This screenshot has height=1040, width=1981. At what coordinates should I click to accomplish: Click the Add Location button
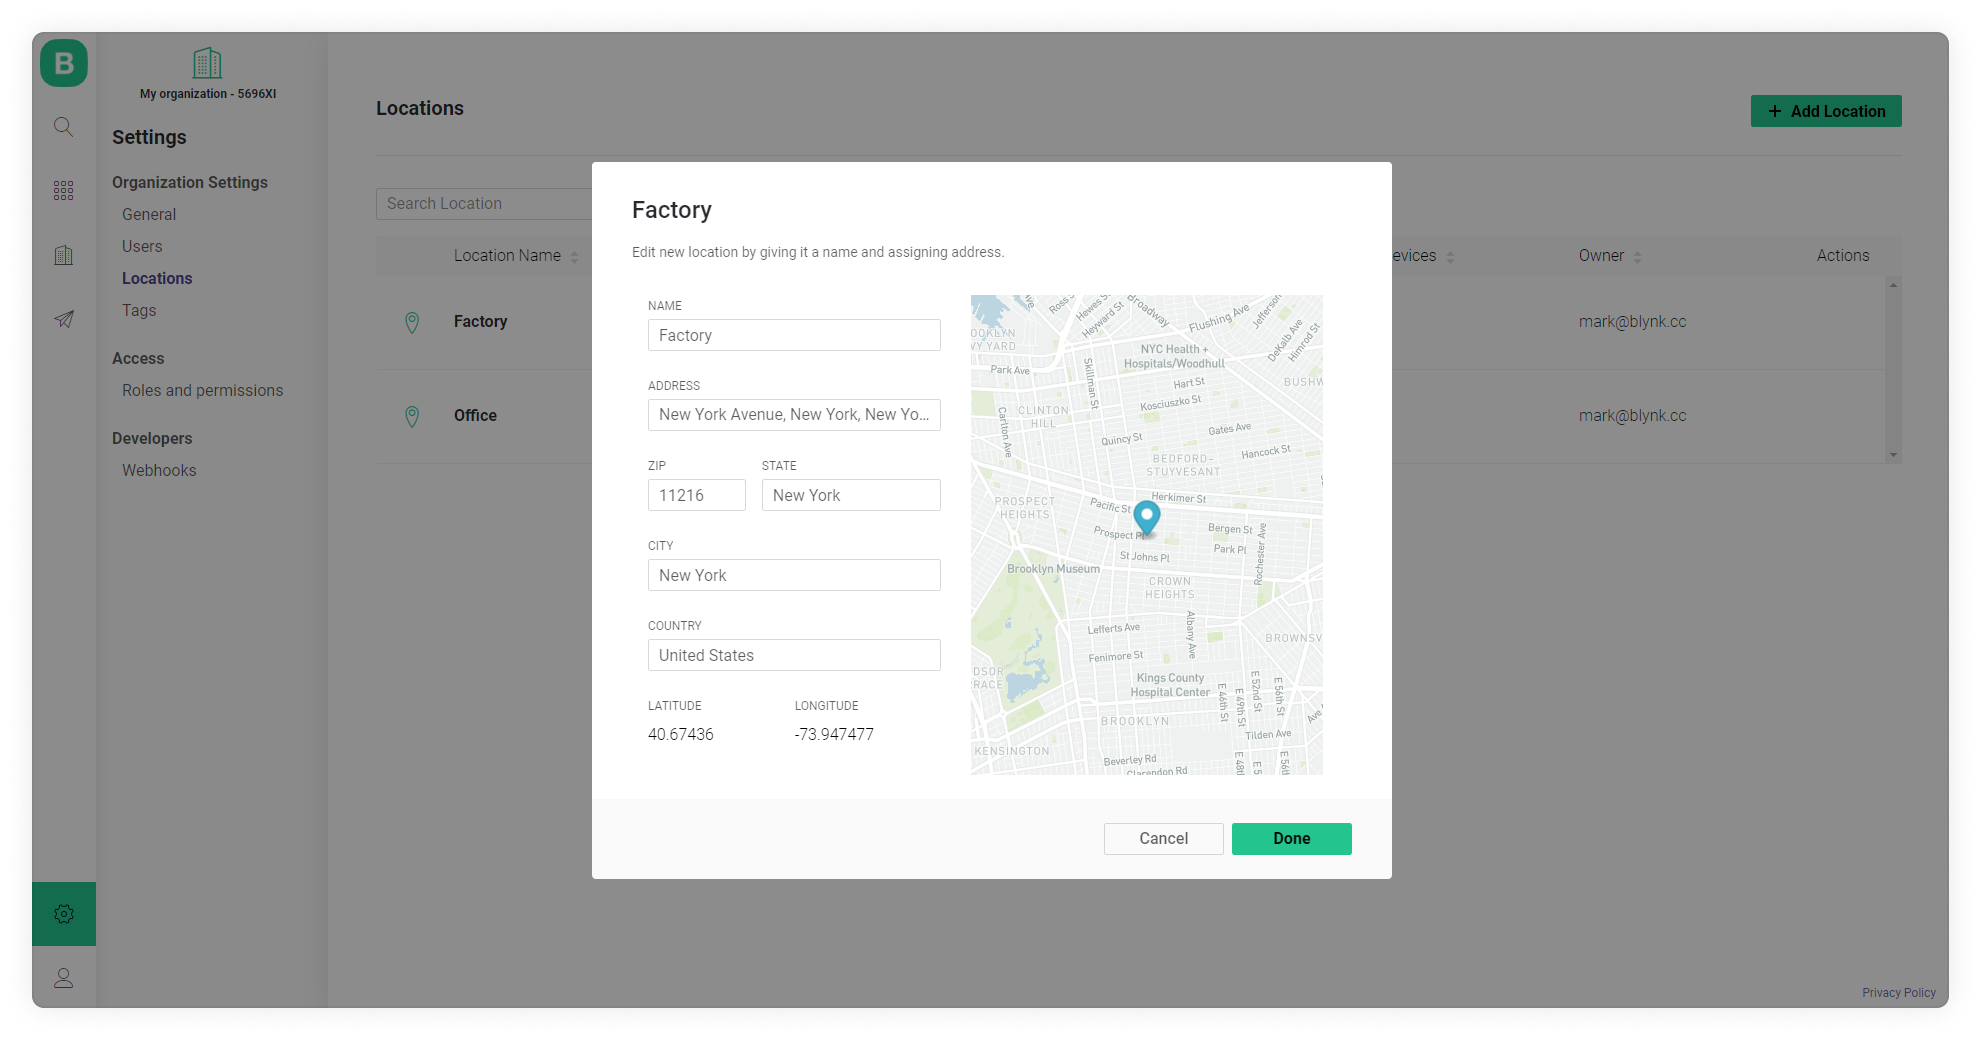[1825, 111]
